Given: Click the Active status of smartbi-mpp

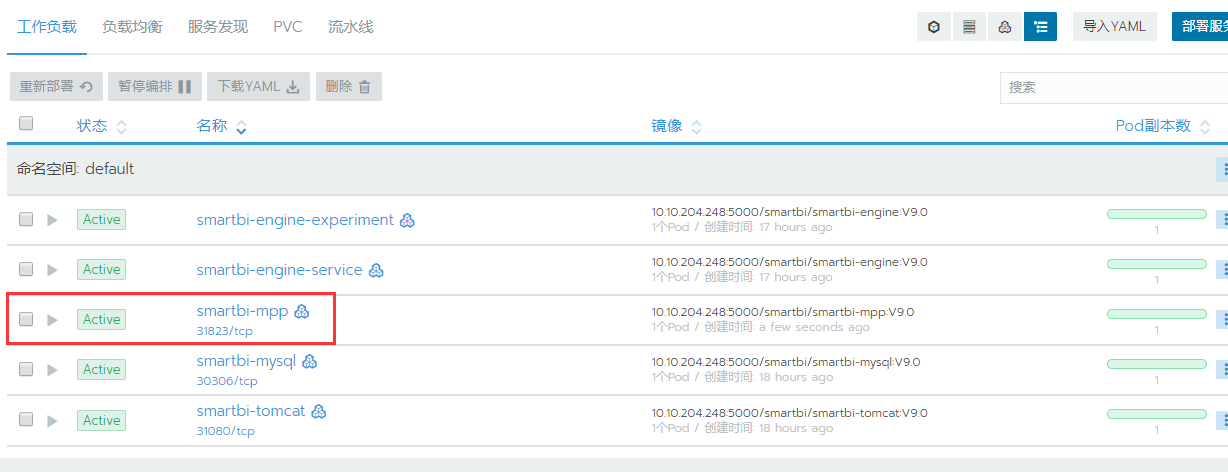Looking at the screenshot, I should point(101,319).
